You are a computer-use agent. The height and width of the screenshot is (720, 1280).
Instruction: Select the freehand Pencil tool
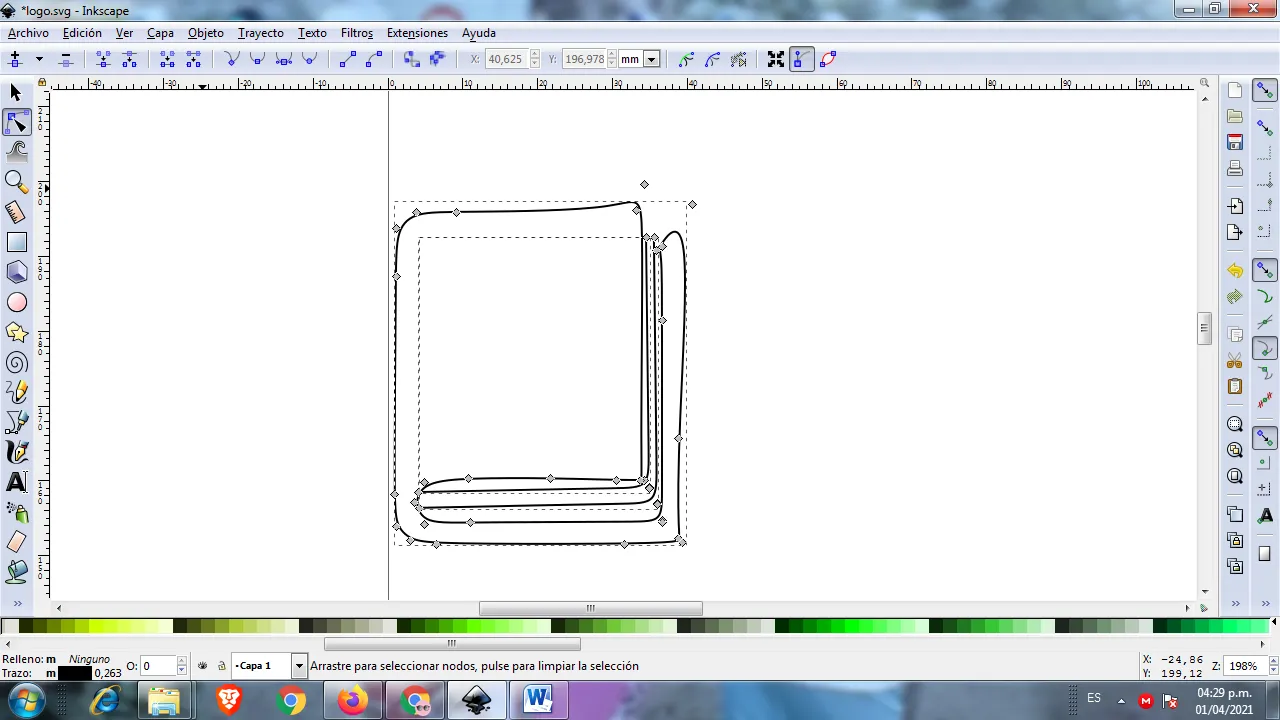pos(16,392)
